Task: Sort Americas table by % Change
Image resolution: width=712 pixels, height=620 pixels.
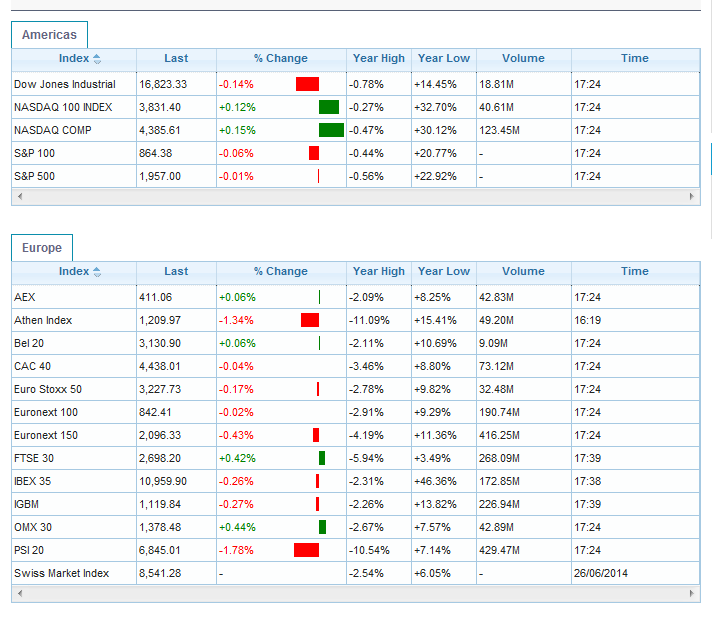Action: pyautogui.click(x=280, y=59)
